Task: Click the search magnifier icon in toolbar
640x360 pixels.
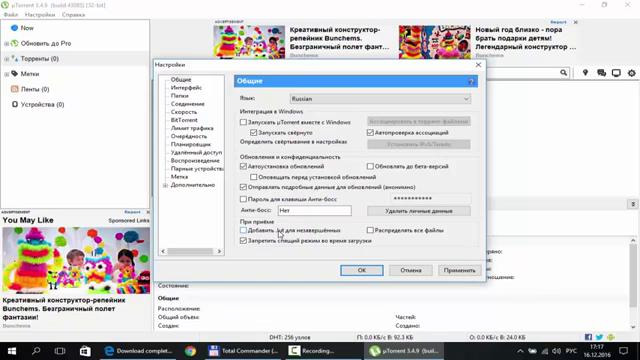Action: pos(563,73)
